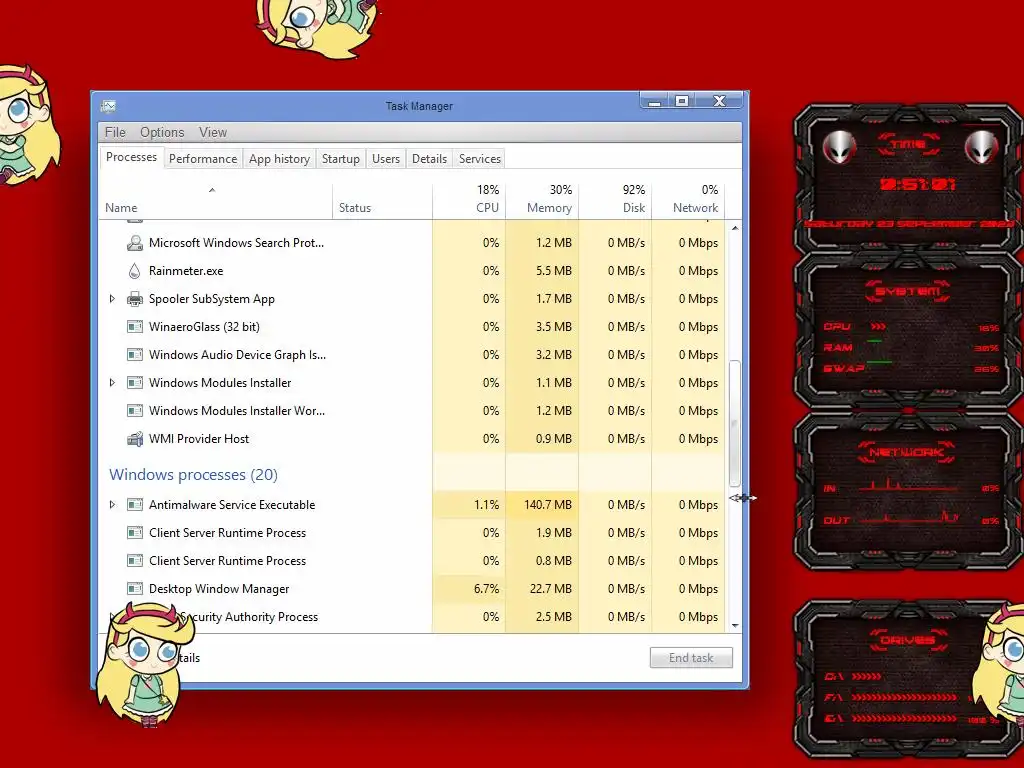Sort by the Network column header
Image resolution: width=1024 pixels, height=768 pixels.
pos(688,201)
